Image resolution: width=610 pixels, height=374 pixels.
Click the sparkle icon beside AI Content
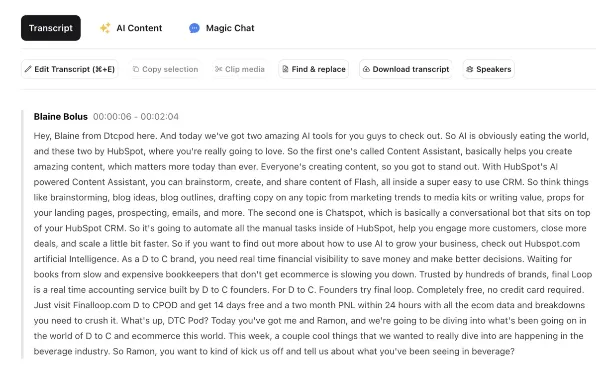(105, 28)
